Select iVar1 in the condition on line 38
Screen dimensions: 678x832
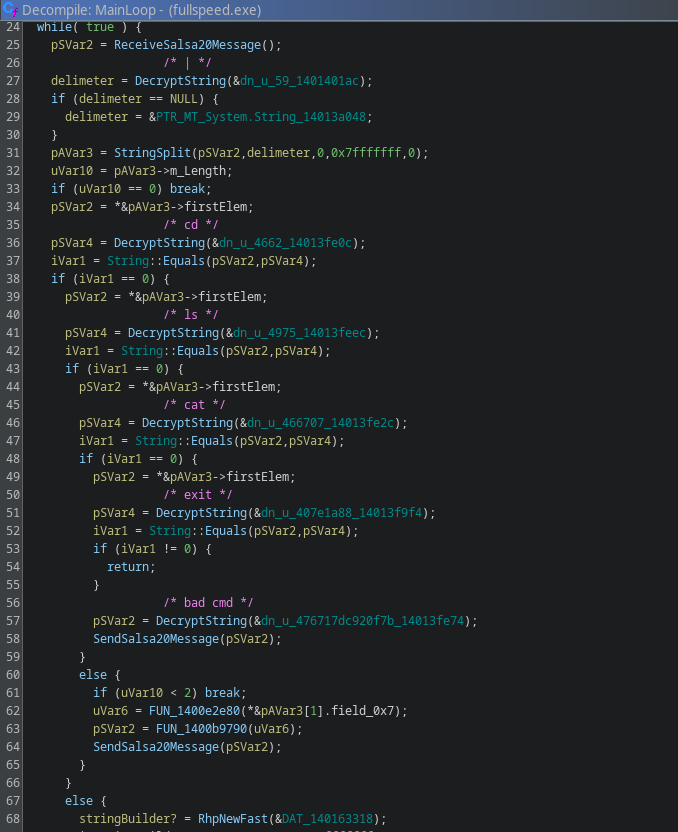tap(96, 279)
